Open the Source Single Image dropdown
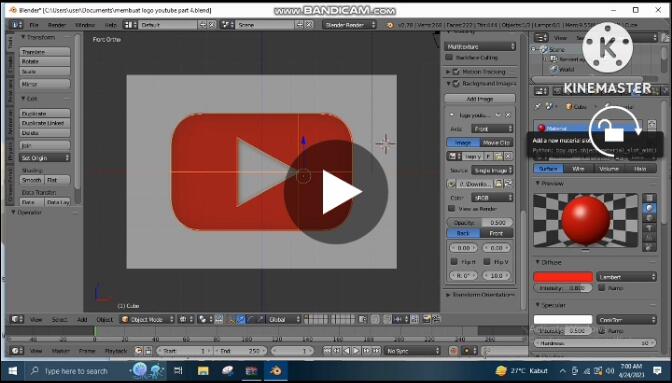The image size is (672, 383). 492,170
